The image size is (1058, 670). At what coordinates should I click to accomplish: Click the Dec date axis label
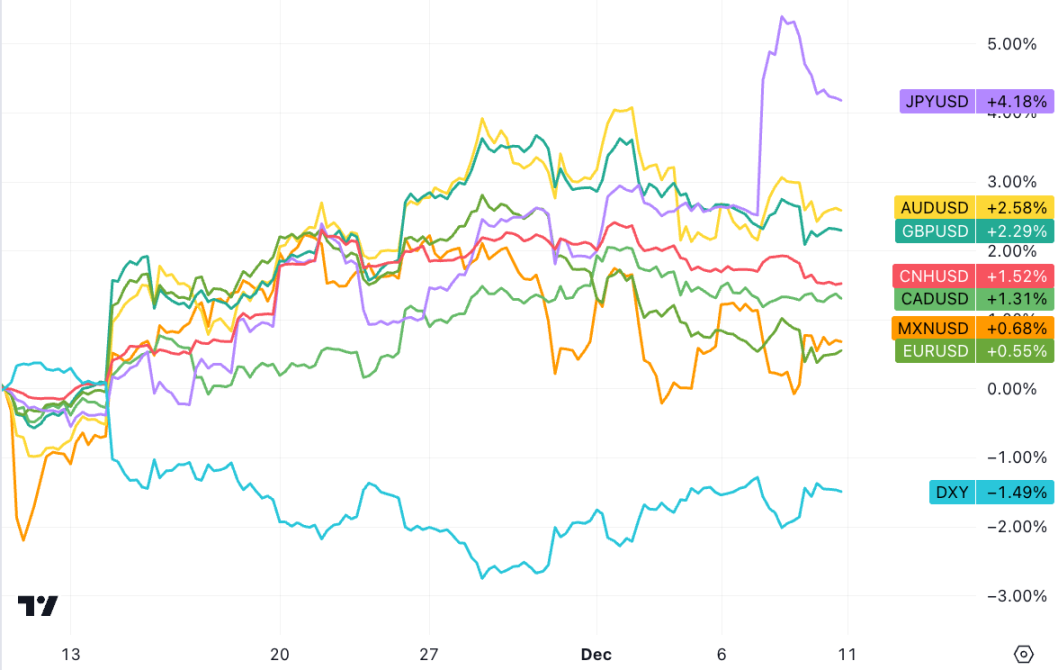pyautogui.click(x=595, y=654)
